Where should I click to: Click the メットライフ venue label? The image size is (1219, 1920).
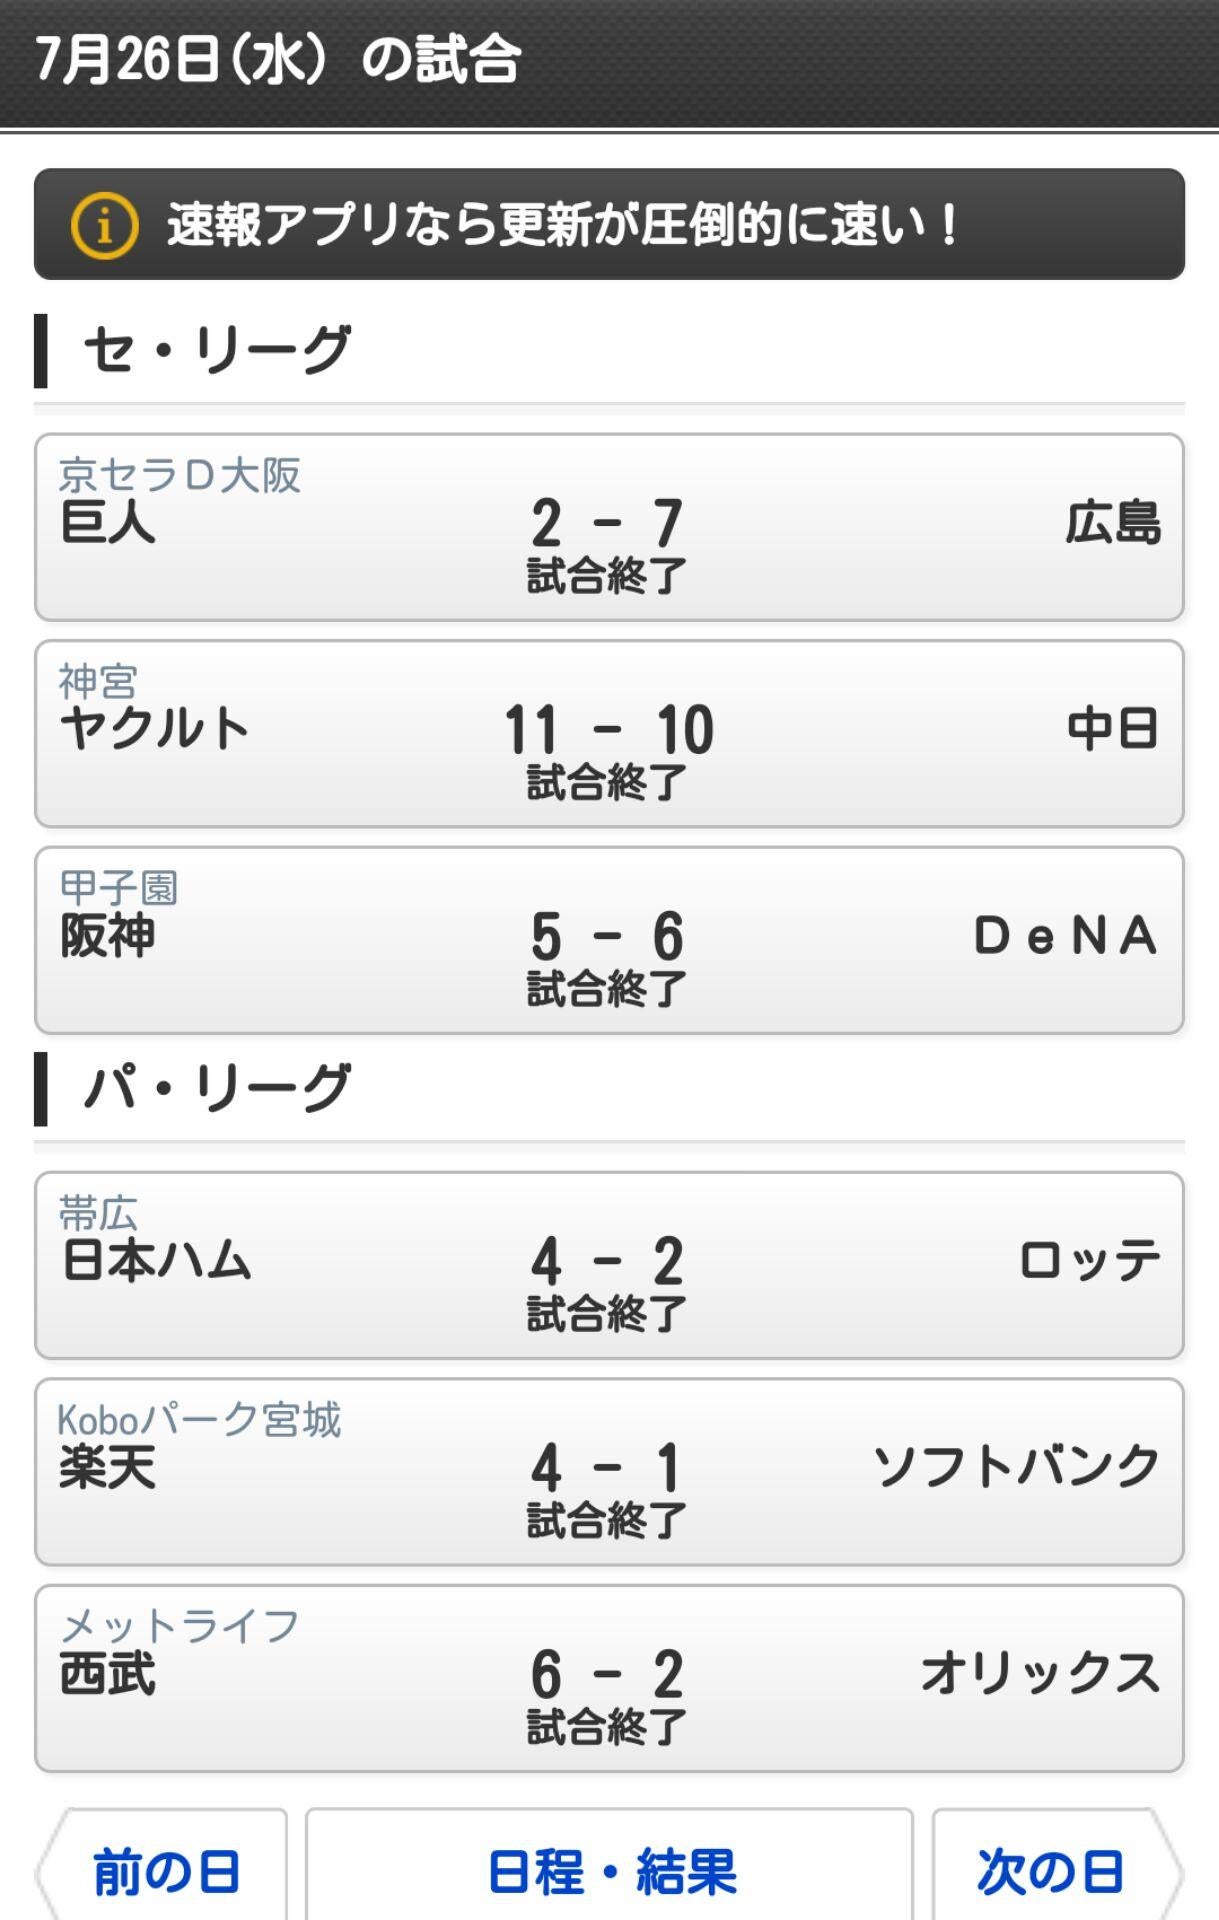[x=180, y=1626]
